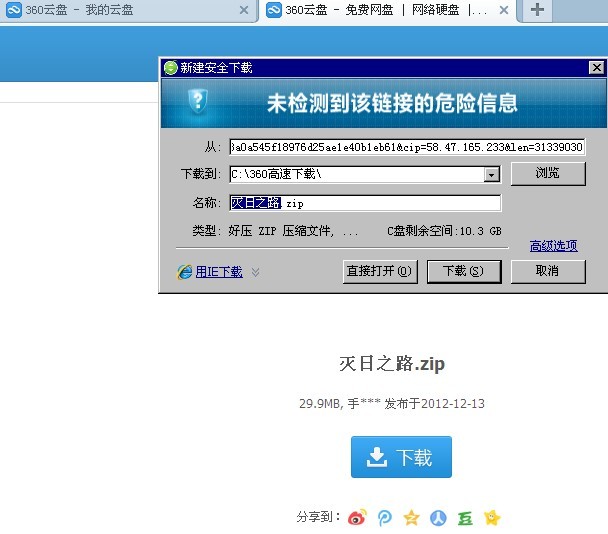Click the 取消 cancel button
The image size is (608, 534).
click(x=548, y=271)
